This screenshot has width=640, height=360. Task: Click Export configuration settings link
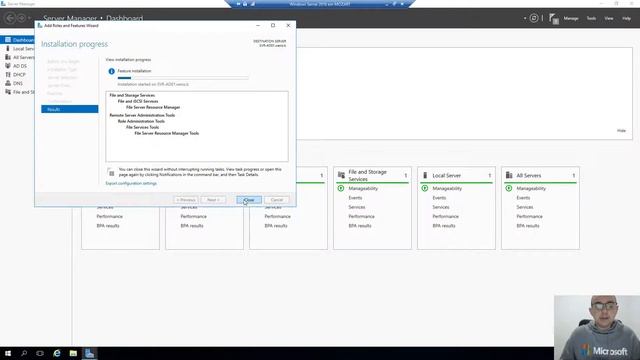tap(131, 183)
